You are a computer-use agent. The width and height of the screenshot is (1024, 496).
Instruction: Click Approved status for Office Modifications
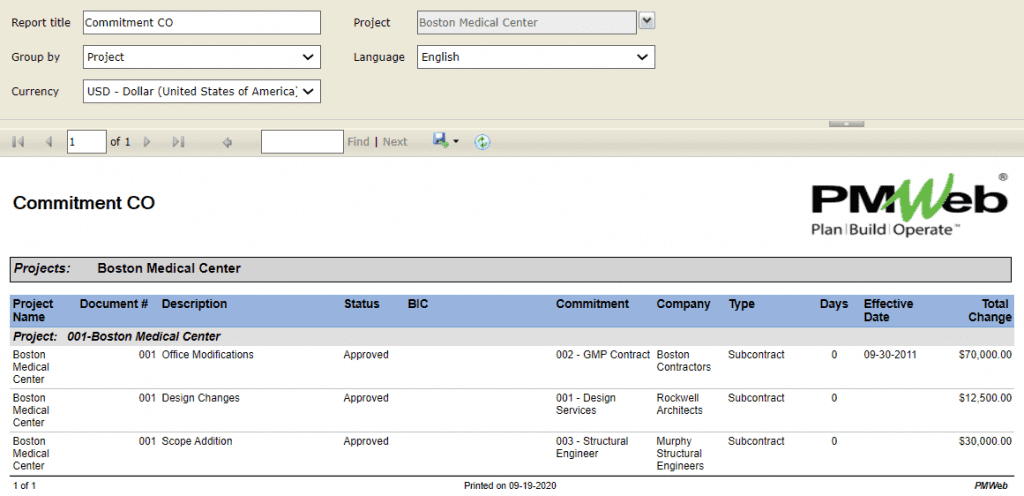(x=366, y=355)
